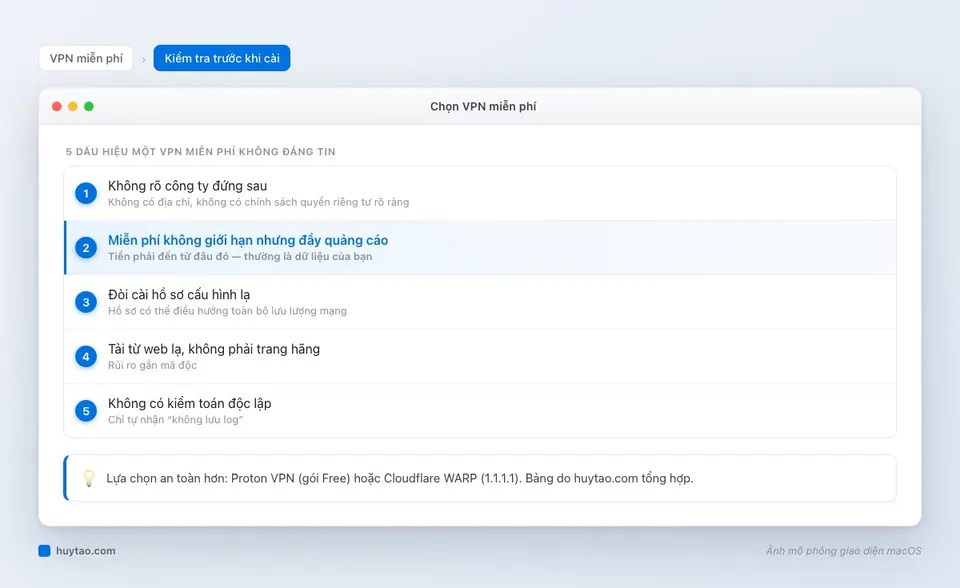Click the '5 DẤU HIỆU MỘT VPN' heading
Viewport: 960px width, 588px height.
(x=201, y=151)
